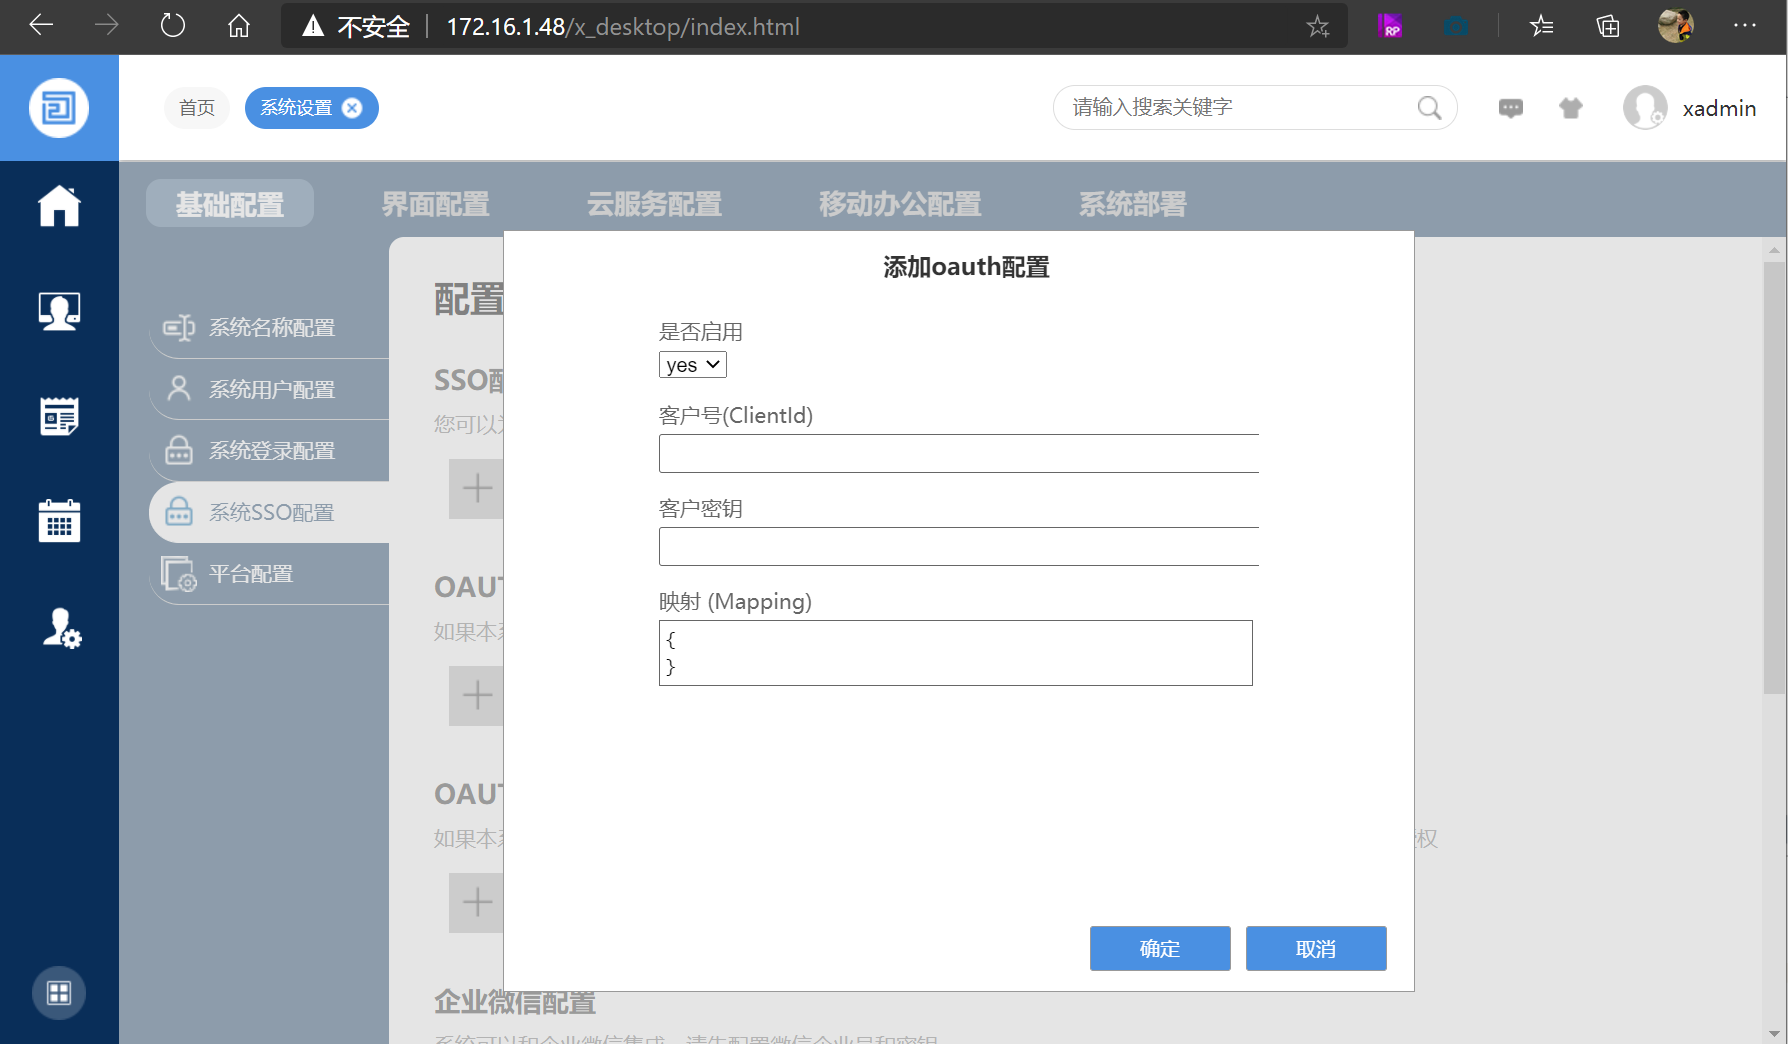Screen dimensions: 1788x1044
Task: Click the 客户号(ClientId) input field
Action: pos(958,454)
